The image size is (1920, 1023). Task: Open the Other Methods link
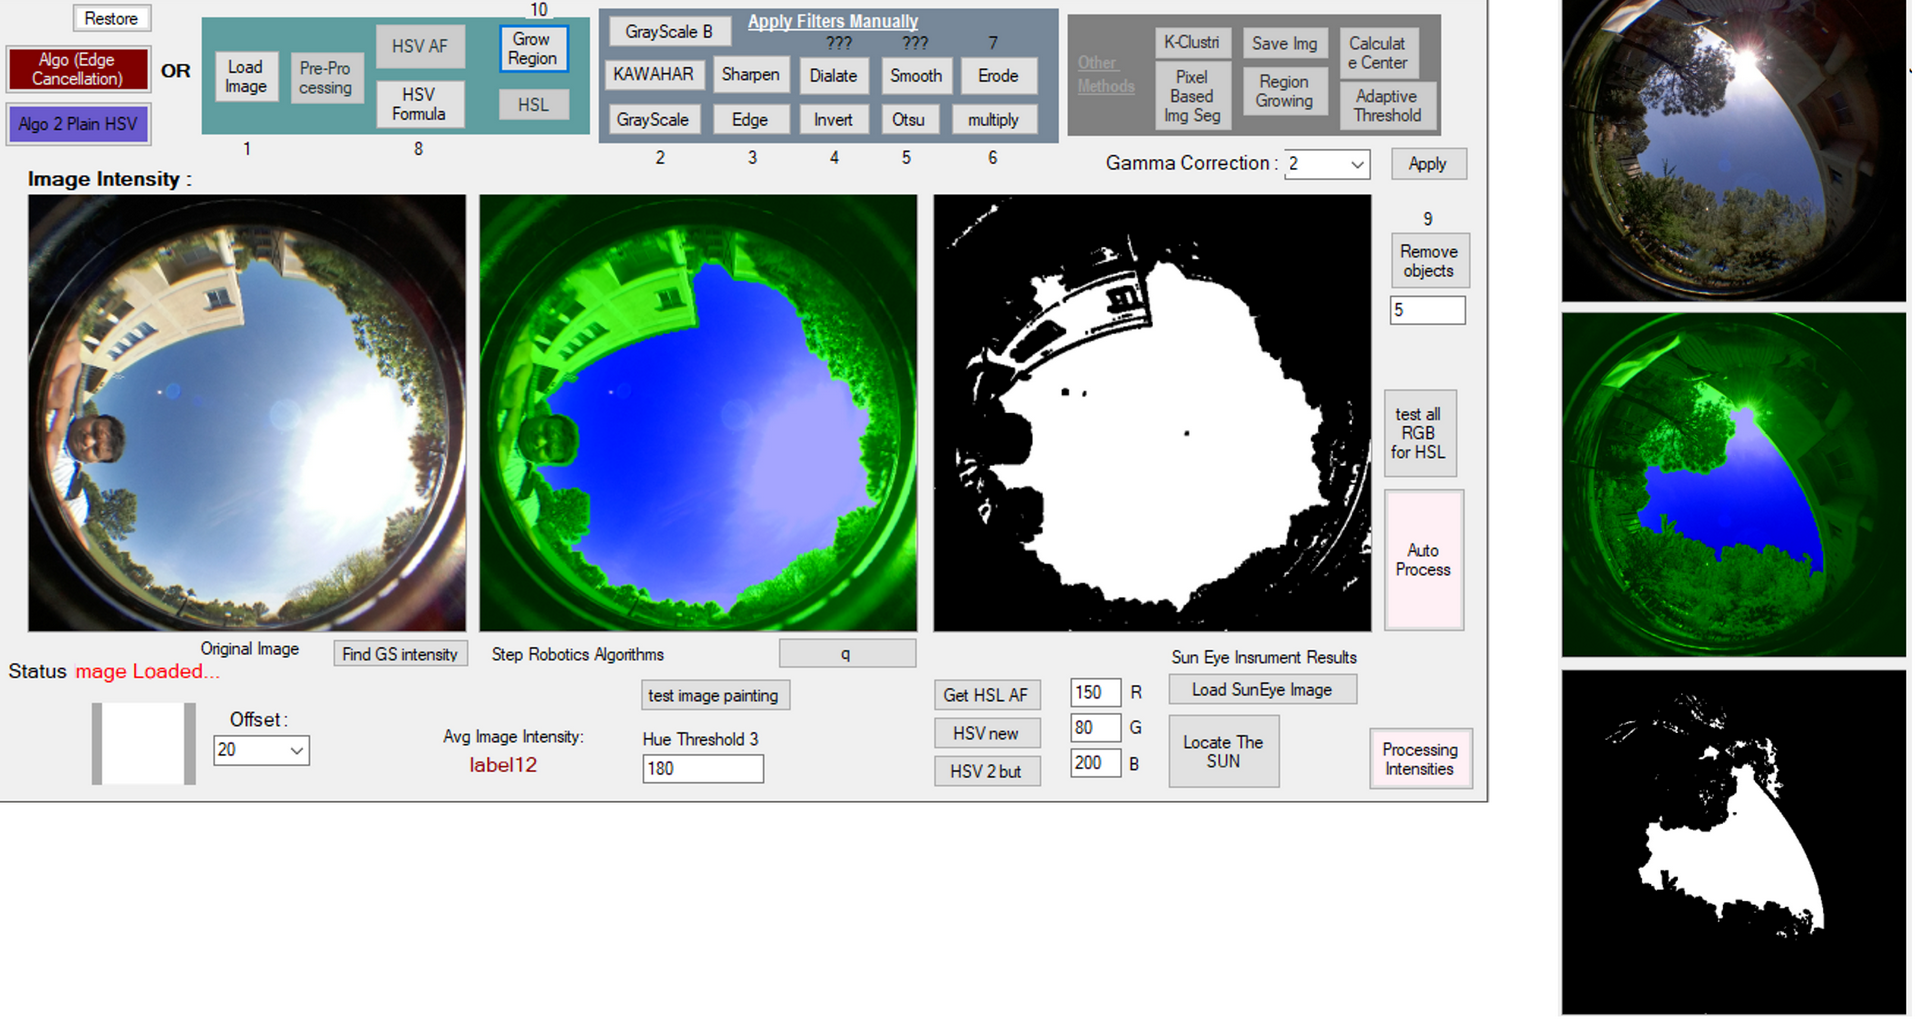[1105, 75]
